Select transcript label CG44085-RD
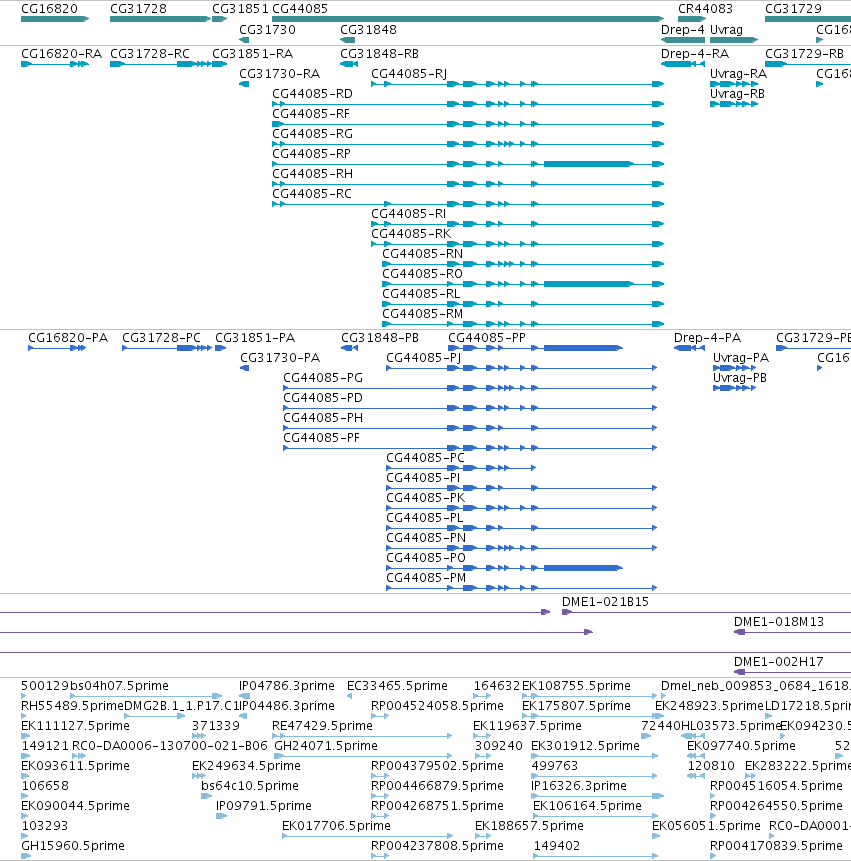This screenshot has height=861, width=851. coord(312,94)
